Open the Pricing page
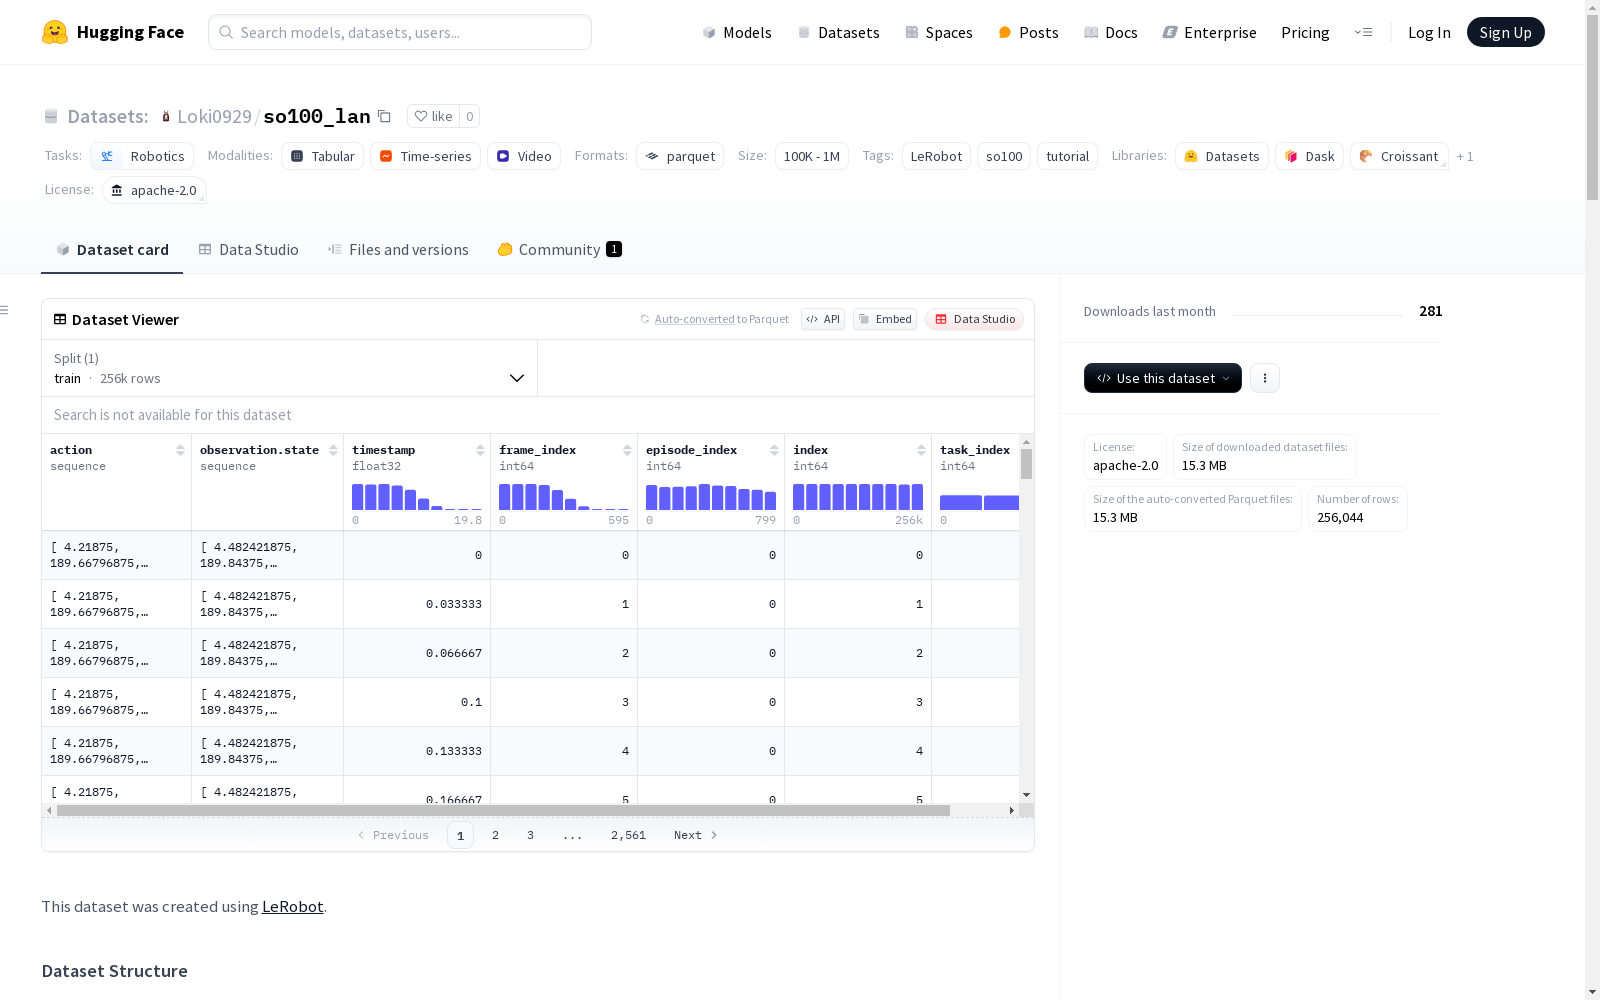This screenshot has height=1000, width=1600. [1305, 32]
